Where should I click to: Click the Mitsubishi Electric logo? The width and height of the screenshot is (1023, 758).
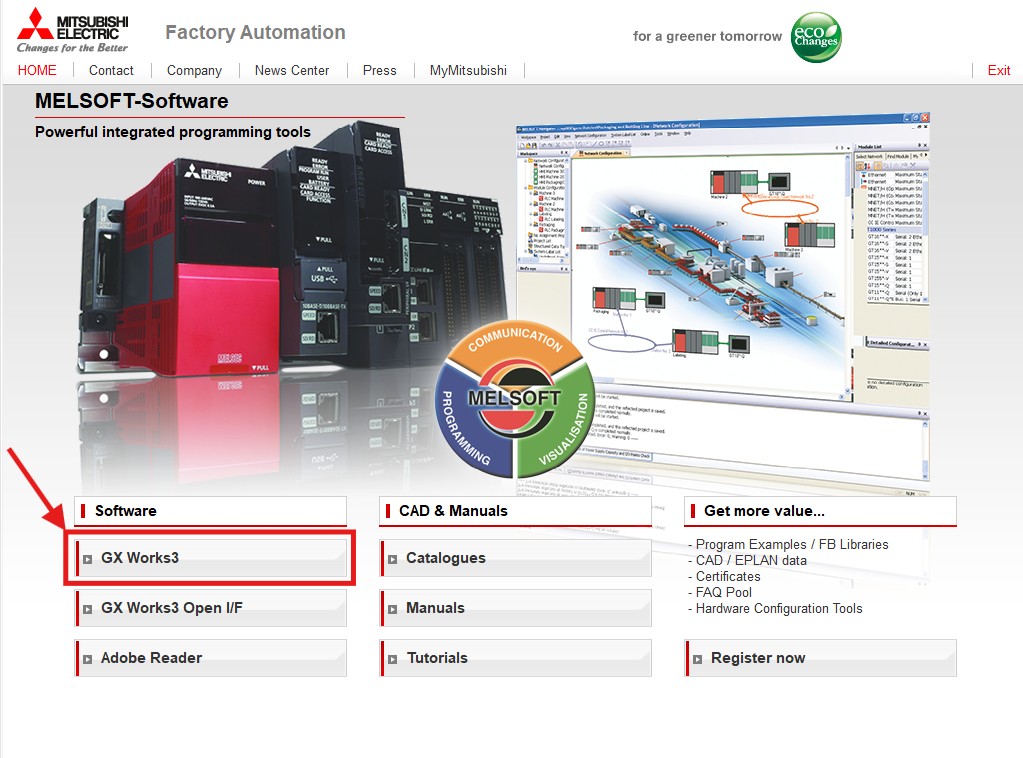pos(72,31)
